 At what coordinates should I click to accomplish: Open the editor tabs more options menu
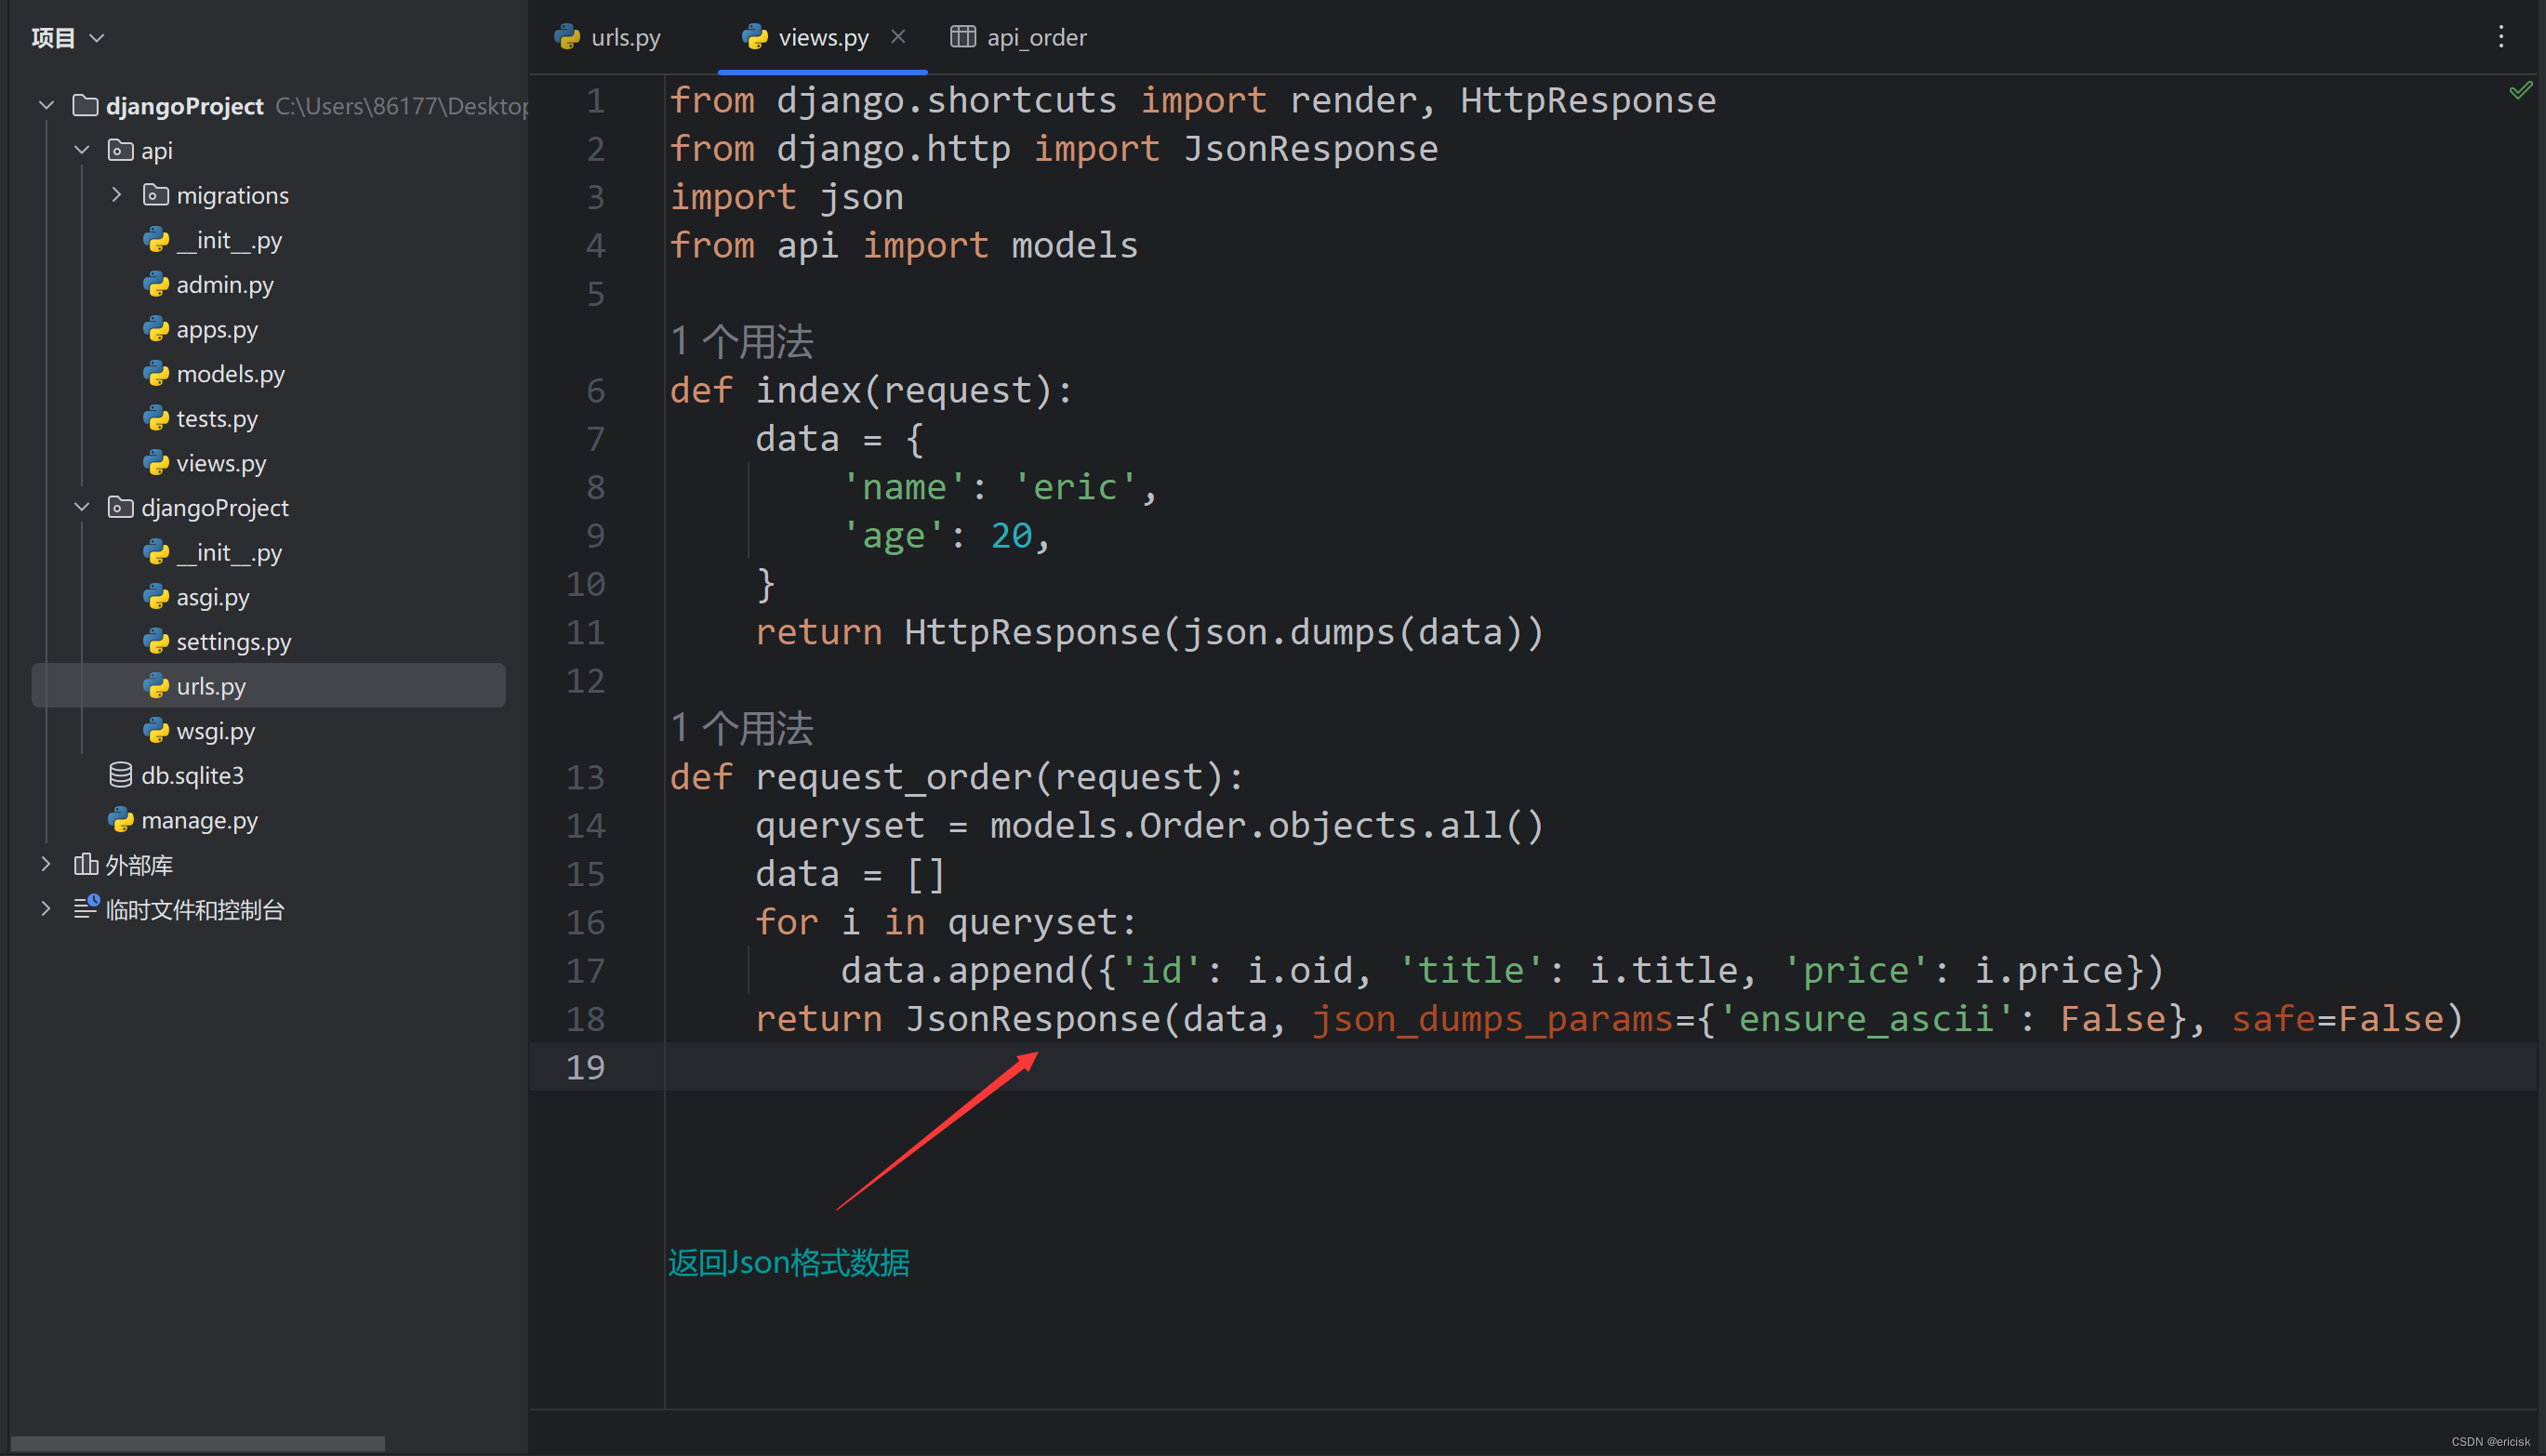[2500, 37]
